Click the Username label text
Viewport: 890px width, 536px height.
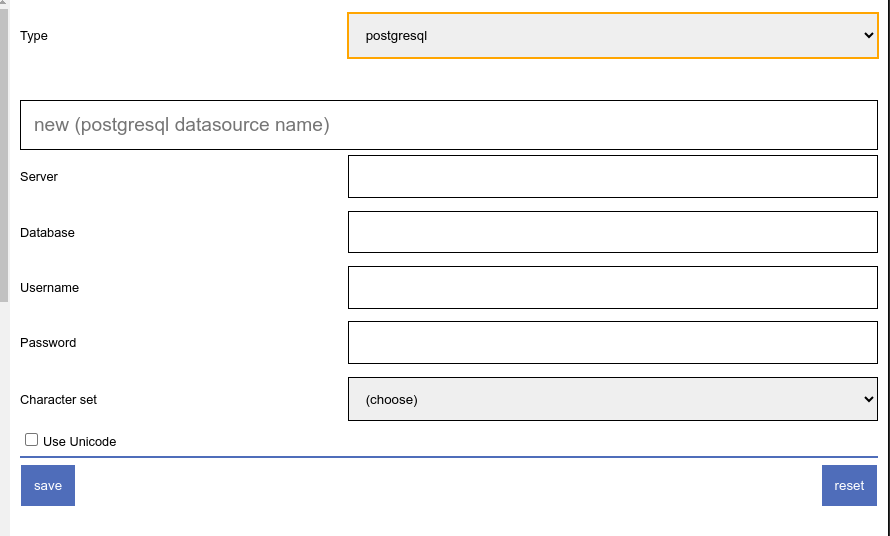(x=49, y=288)
